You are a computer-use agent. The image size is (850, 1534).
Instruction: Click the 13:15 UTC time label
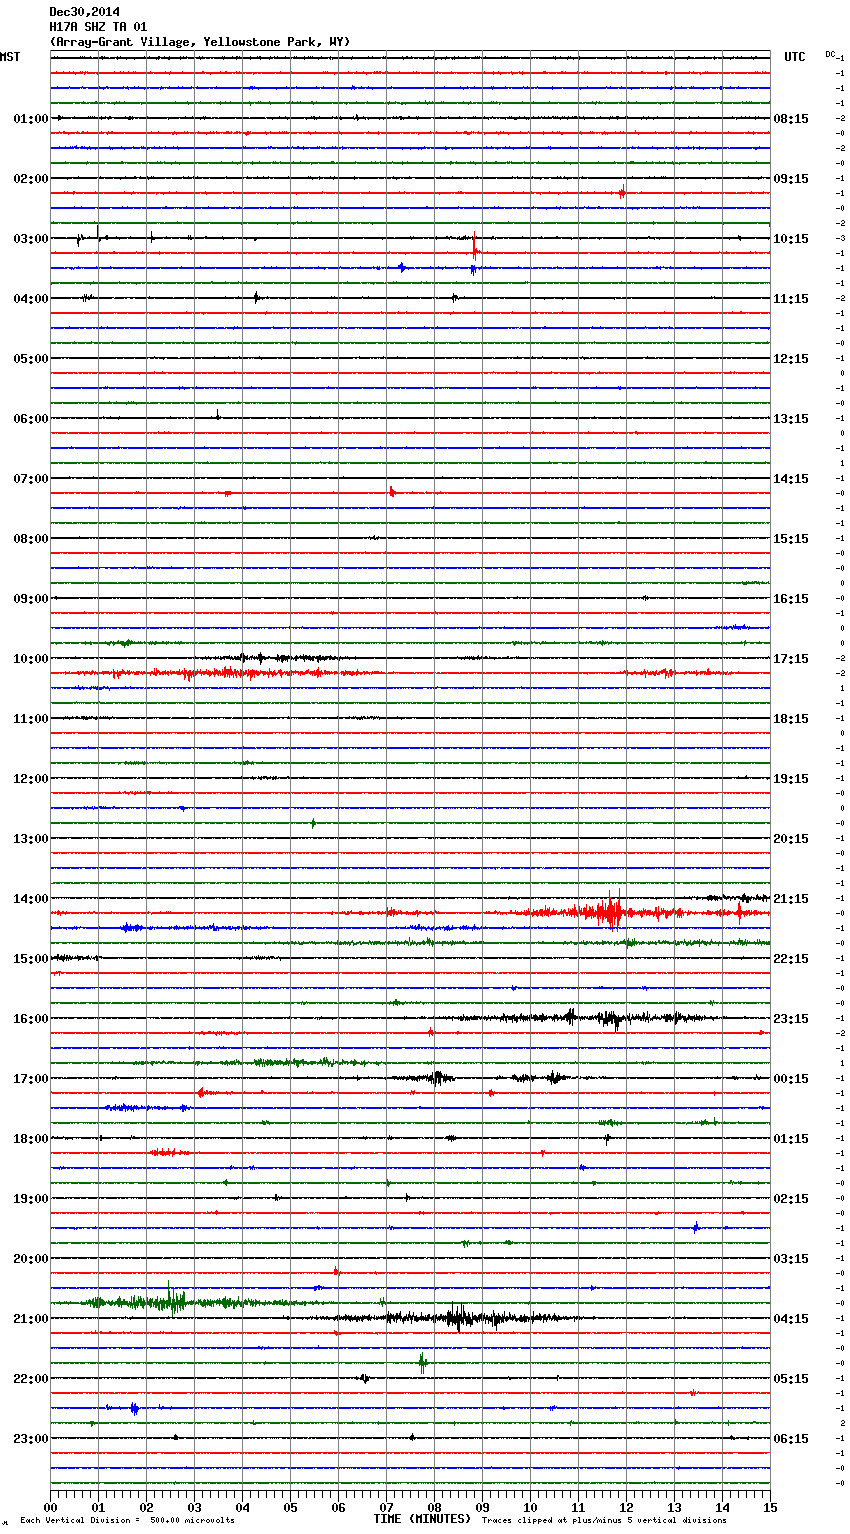coord(791,419)
